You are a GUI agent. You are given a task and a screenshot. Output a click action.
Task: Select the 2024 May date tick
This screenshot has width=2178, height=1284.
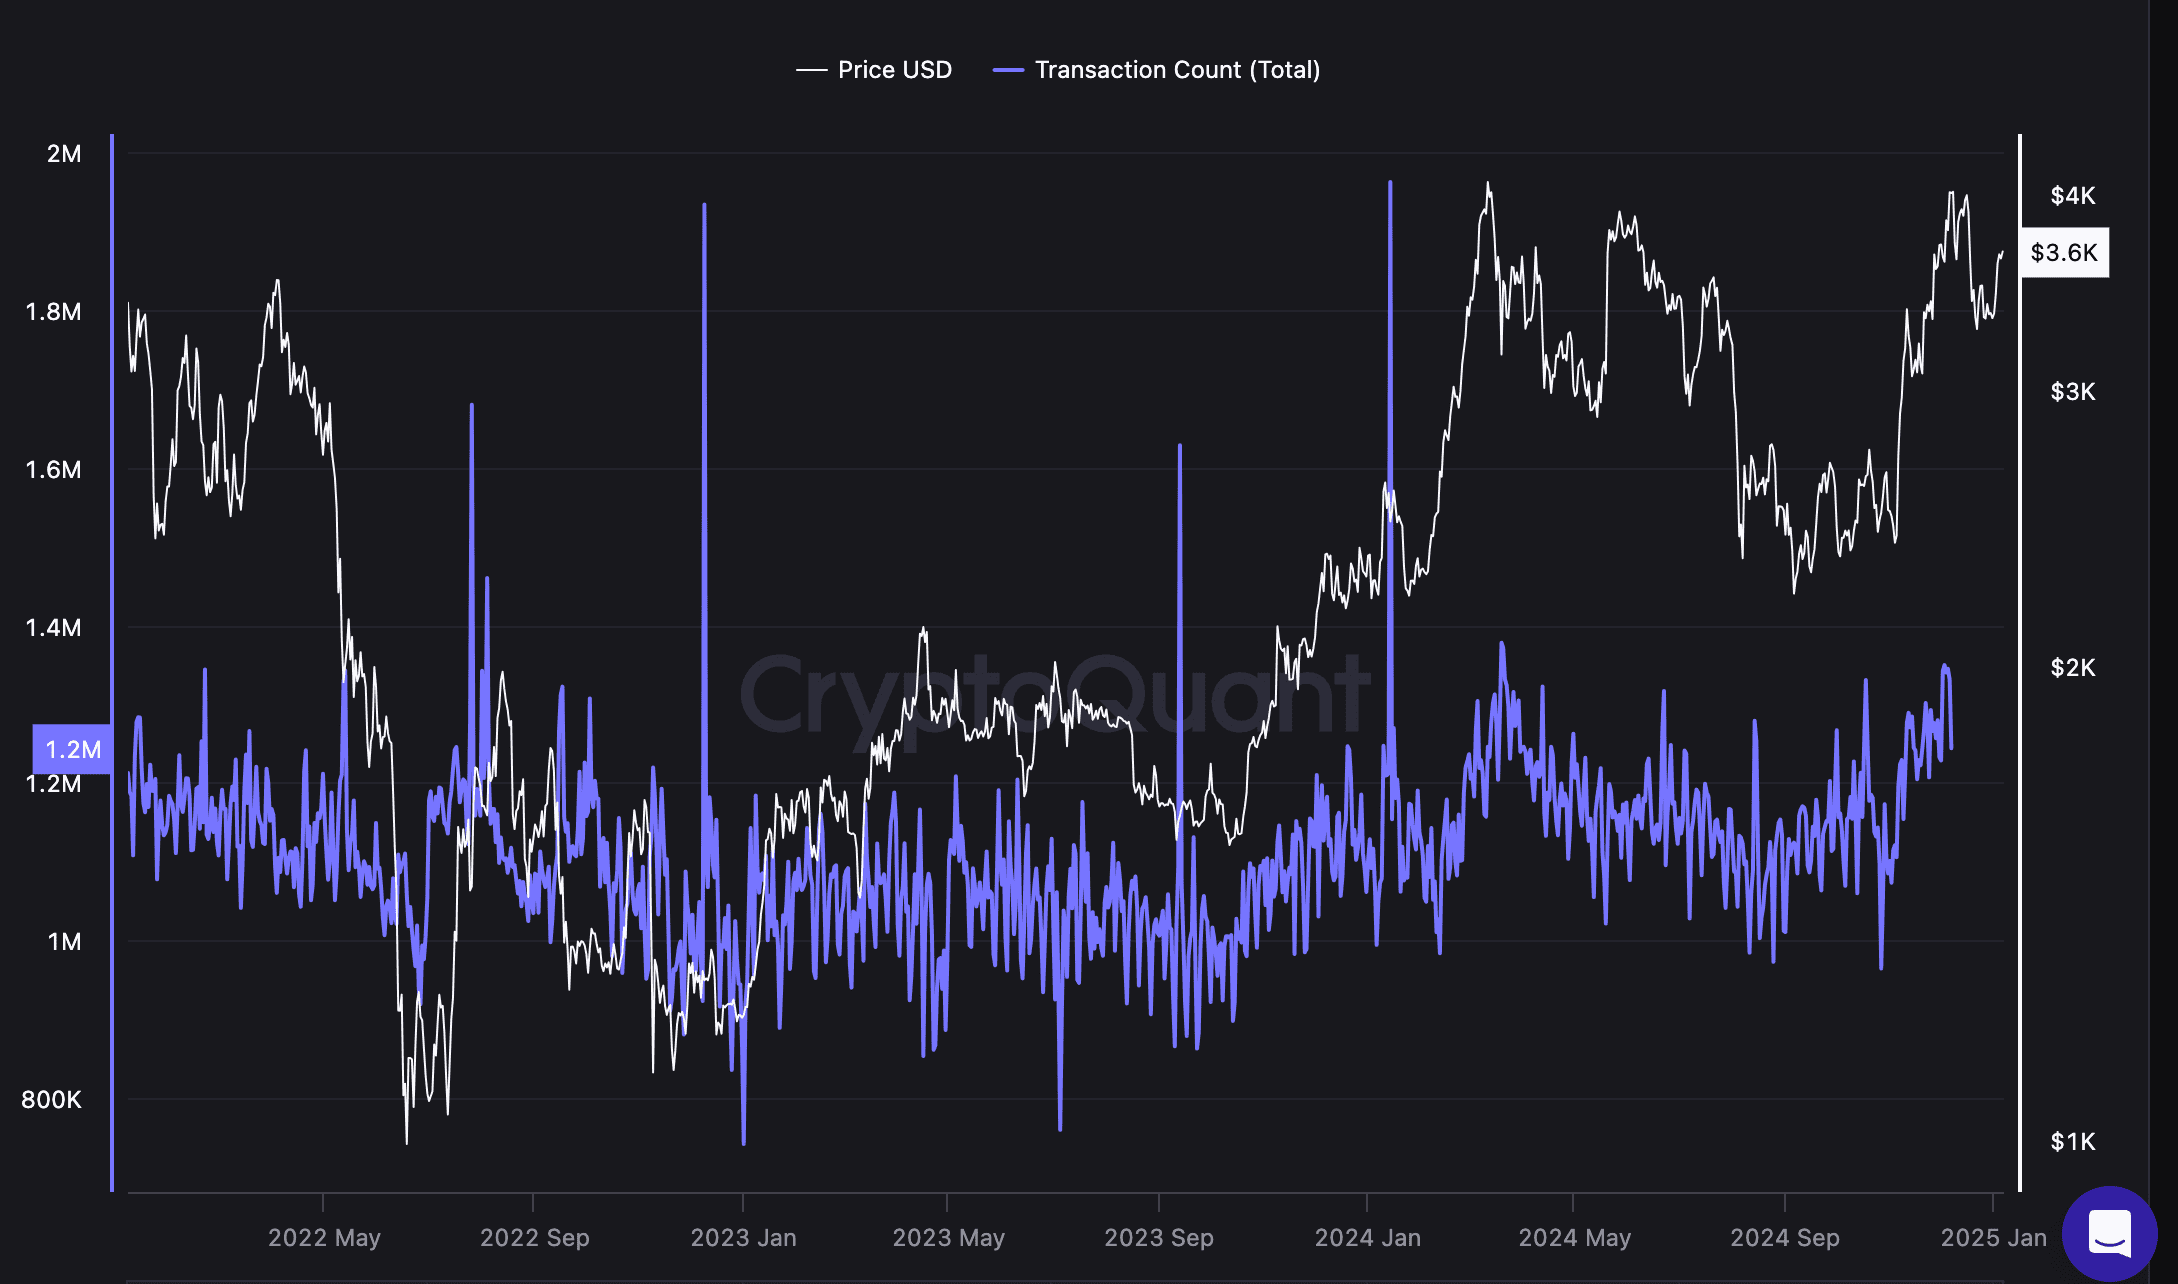click(x=1574, y=1237)
